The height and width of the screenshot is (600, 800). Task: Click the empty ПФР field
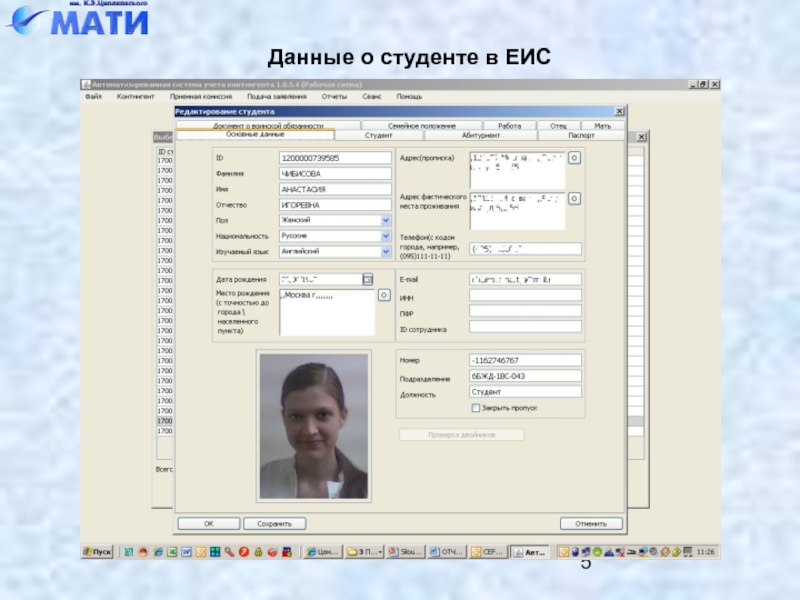tap(525, 311)
